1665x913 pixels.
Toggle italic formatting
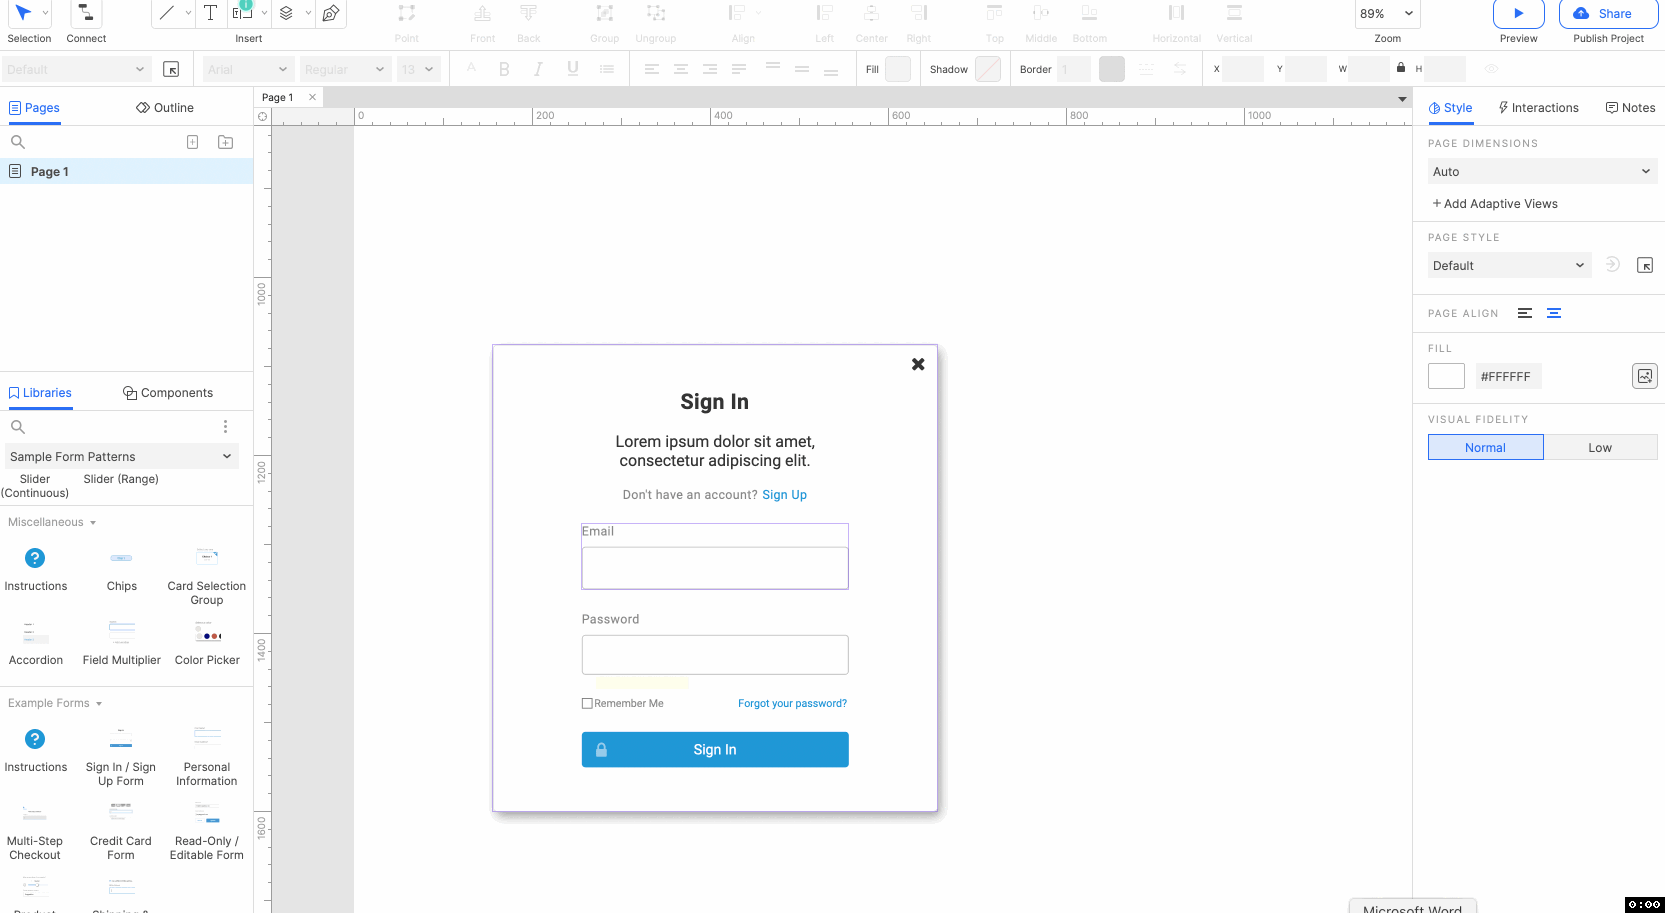[x=538, y=69]
